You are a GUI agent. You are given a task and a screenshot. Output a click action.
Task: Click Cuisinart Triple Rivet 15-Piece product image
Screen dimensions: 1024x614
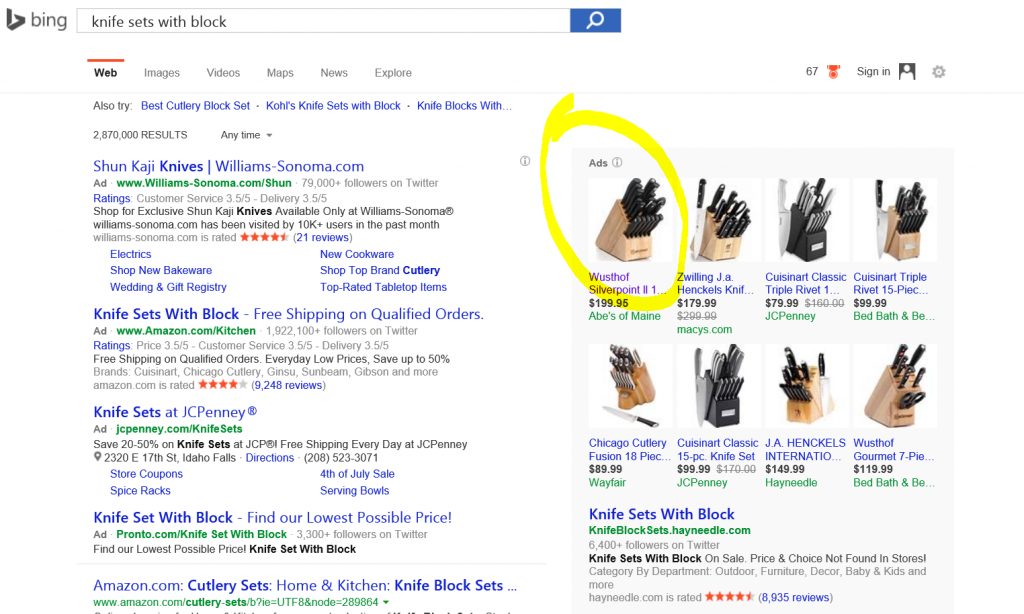[895, 220]
